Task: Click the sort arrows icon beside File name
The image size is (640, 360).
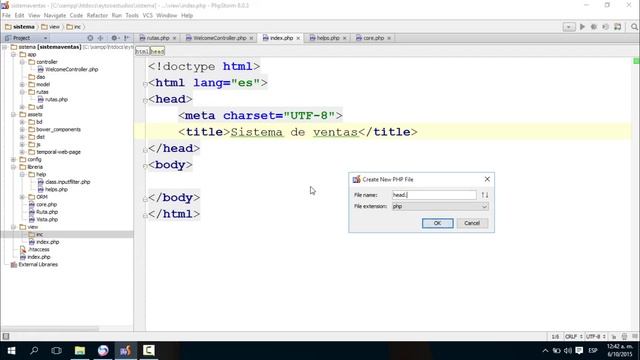Action: [484, 195]
